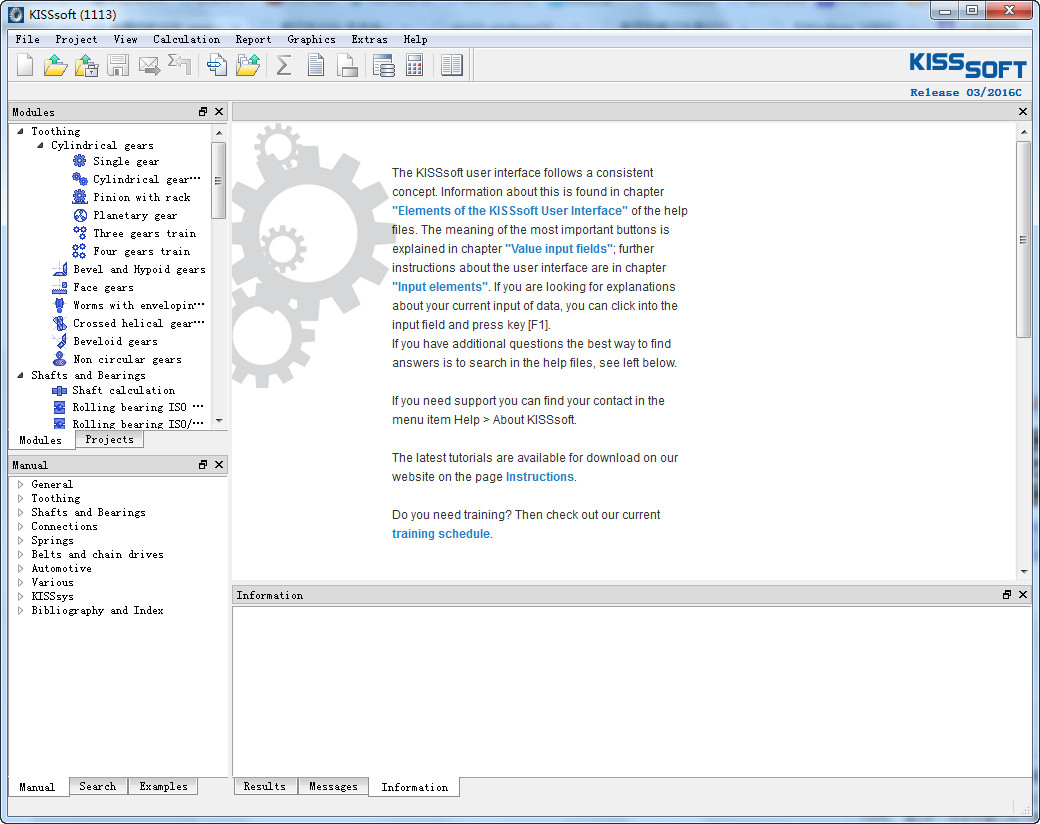Open the "Elements of the KISSsoft User Interface" link
The image size is (1040, 824).
pos(510,211)
